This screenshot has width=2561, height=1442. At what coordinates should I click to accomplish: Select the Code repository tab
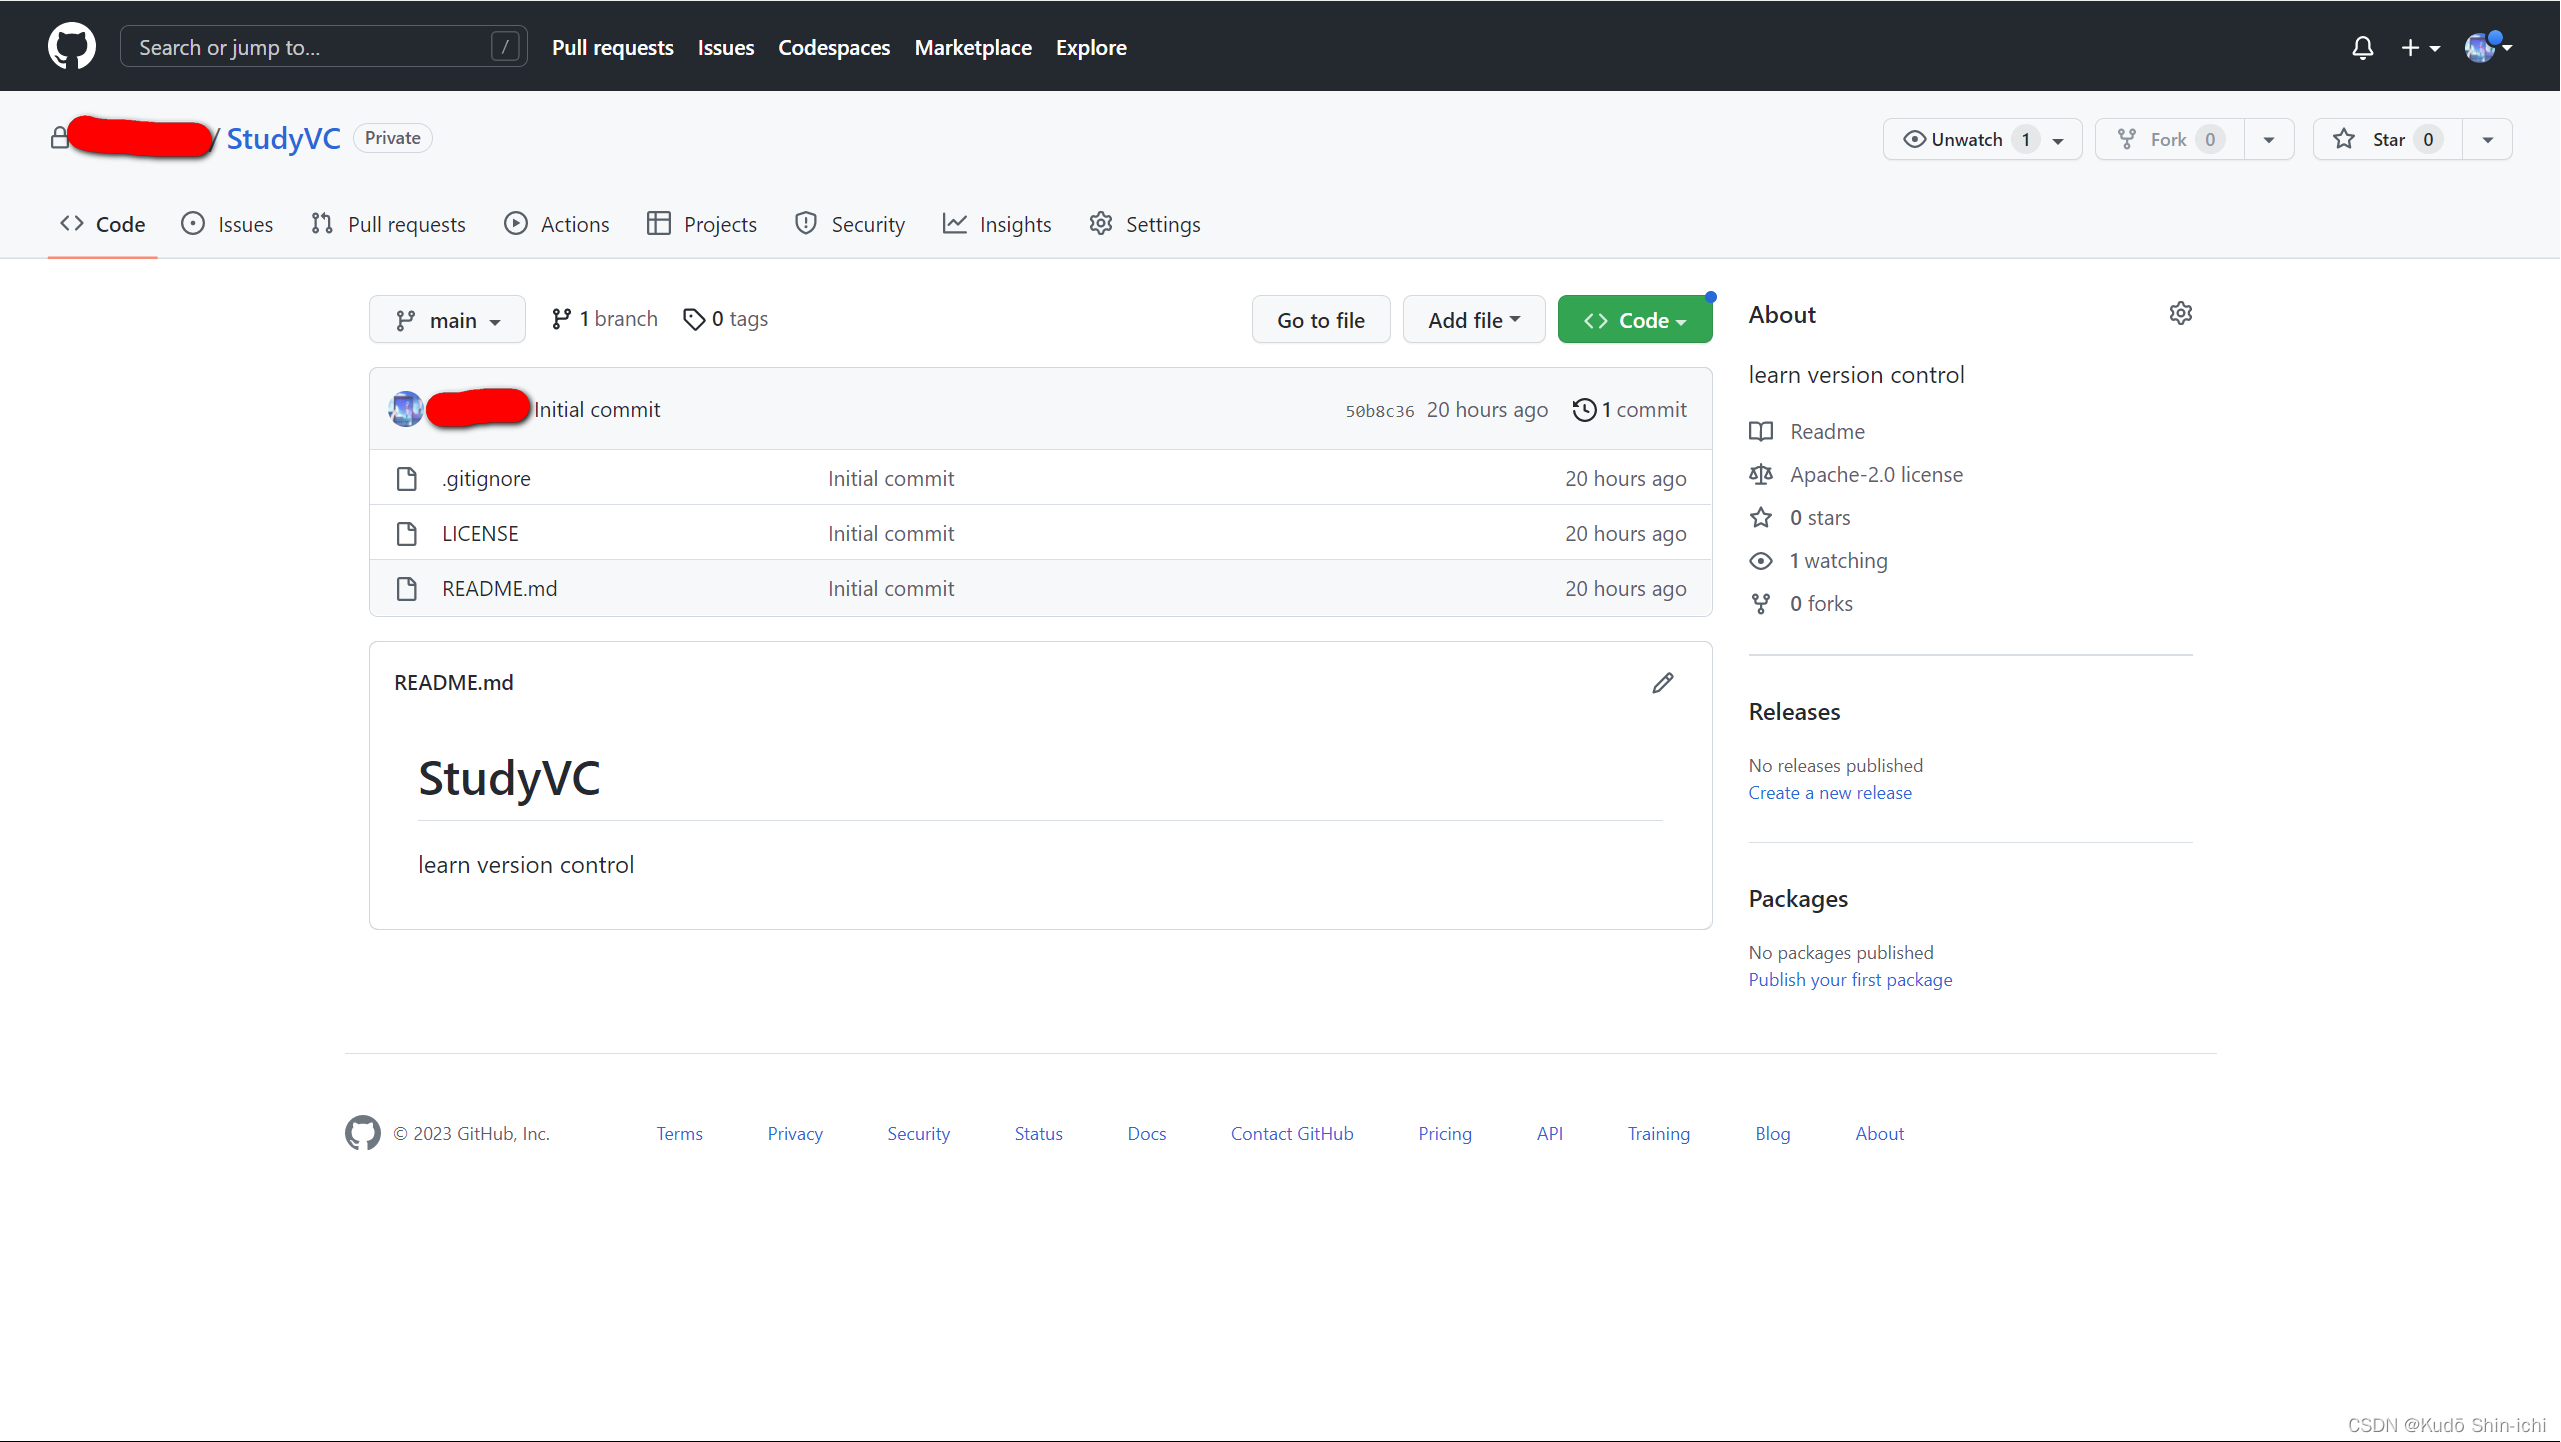(x=102, y=224)
